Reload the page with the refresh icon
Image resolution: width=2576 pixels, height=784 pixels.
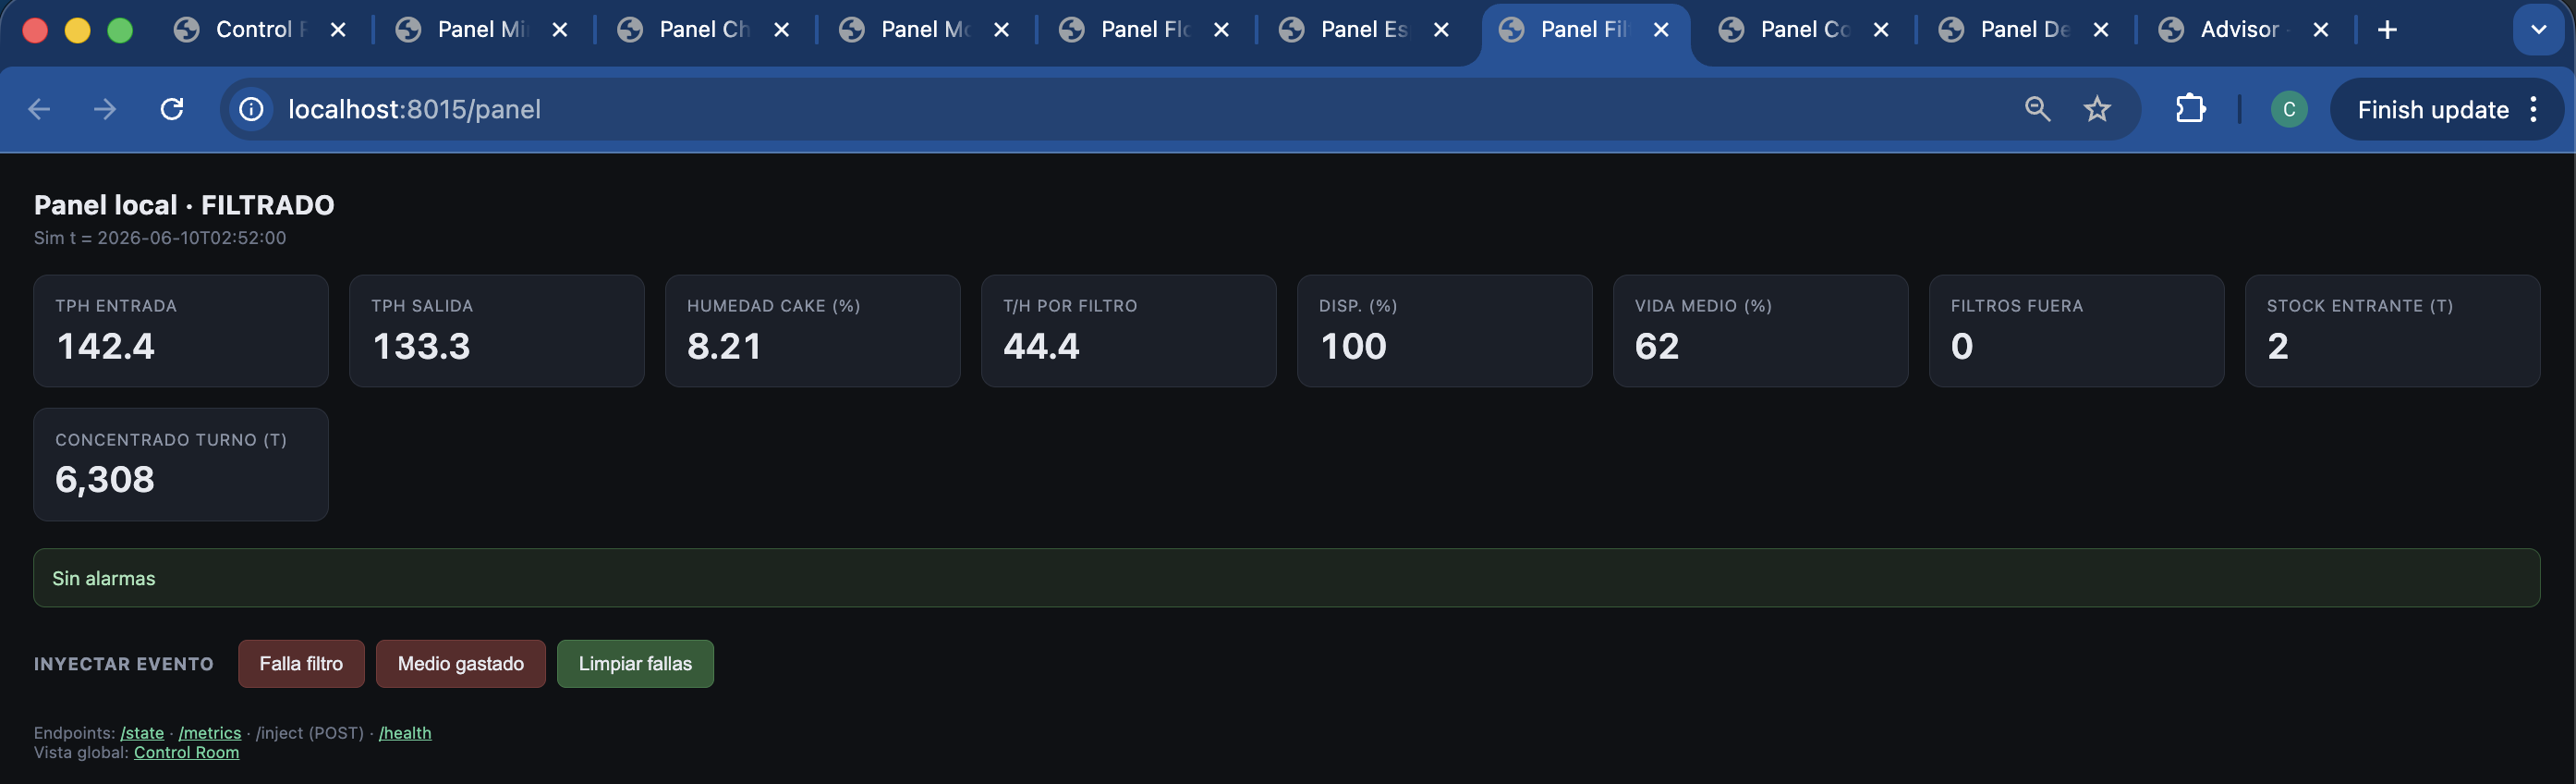172,109
